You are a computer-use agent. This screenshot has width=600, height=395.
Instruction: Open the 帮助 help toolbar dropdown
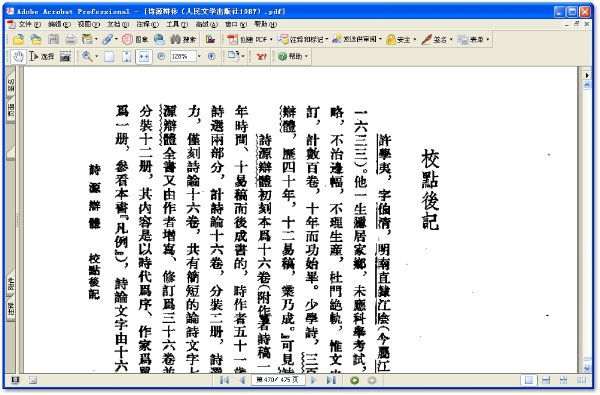pos(306,57)
